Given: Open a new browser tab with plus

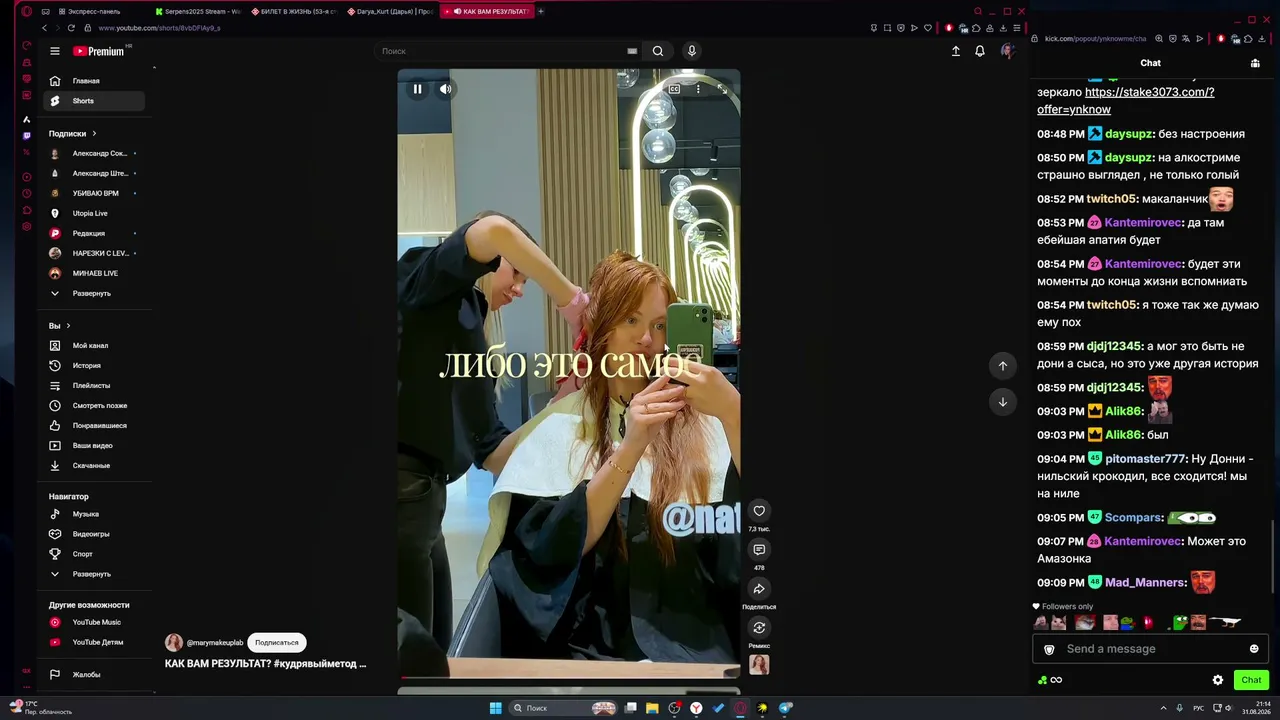Looking at the screenshot, I should point(541,11).
